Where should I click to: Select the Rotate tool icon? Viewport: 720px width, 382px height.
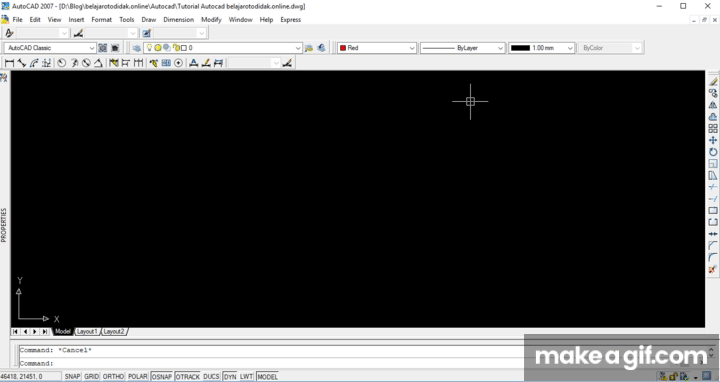point(713,152)
